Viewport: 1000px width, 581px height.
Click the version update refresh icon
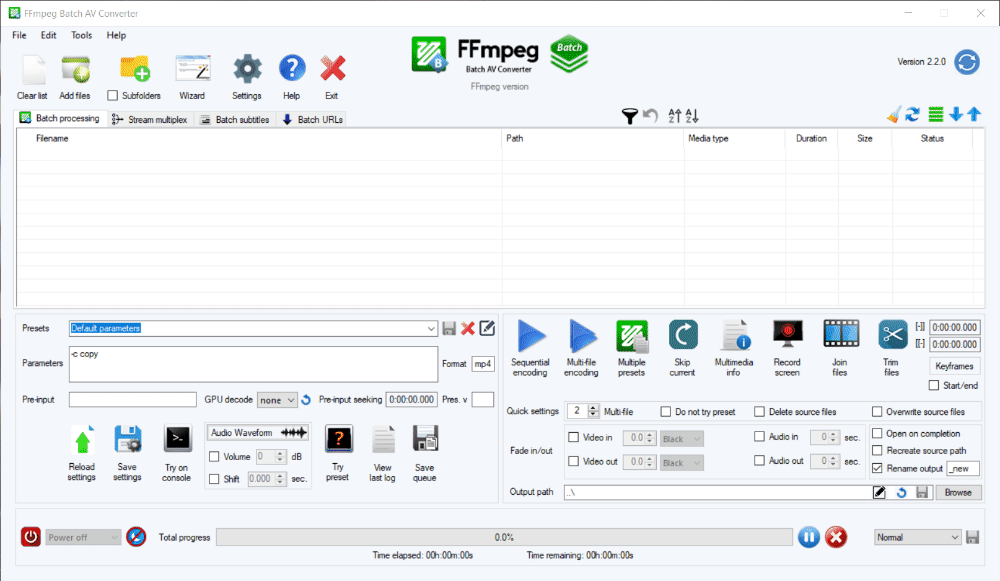tap(967, 62)
